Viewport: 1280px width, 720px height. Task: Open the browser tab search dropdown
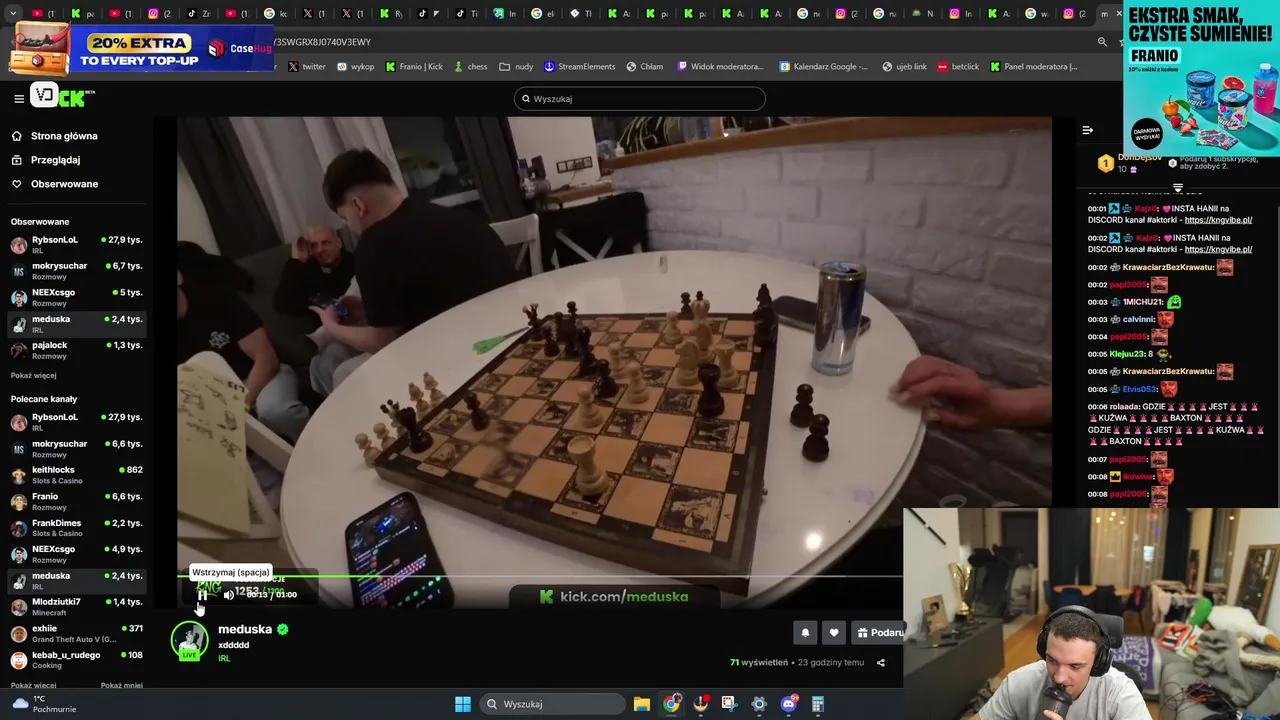pos(13,14)
